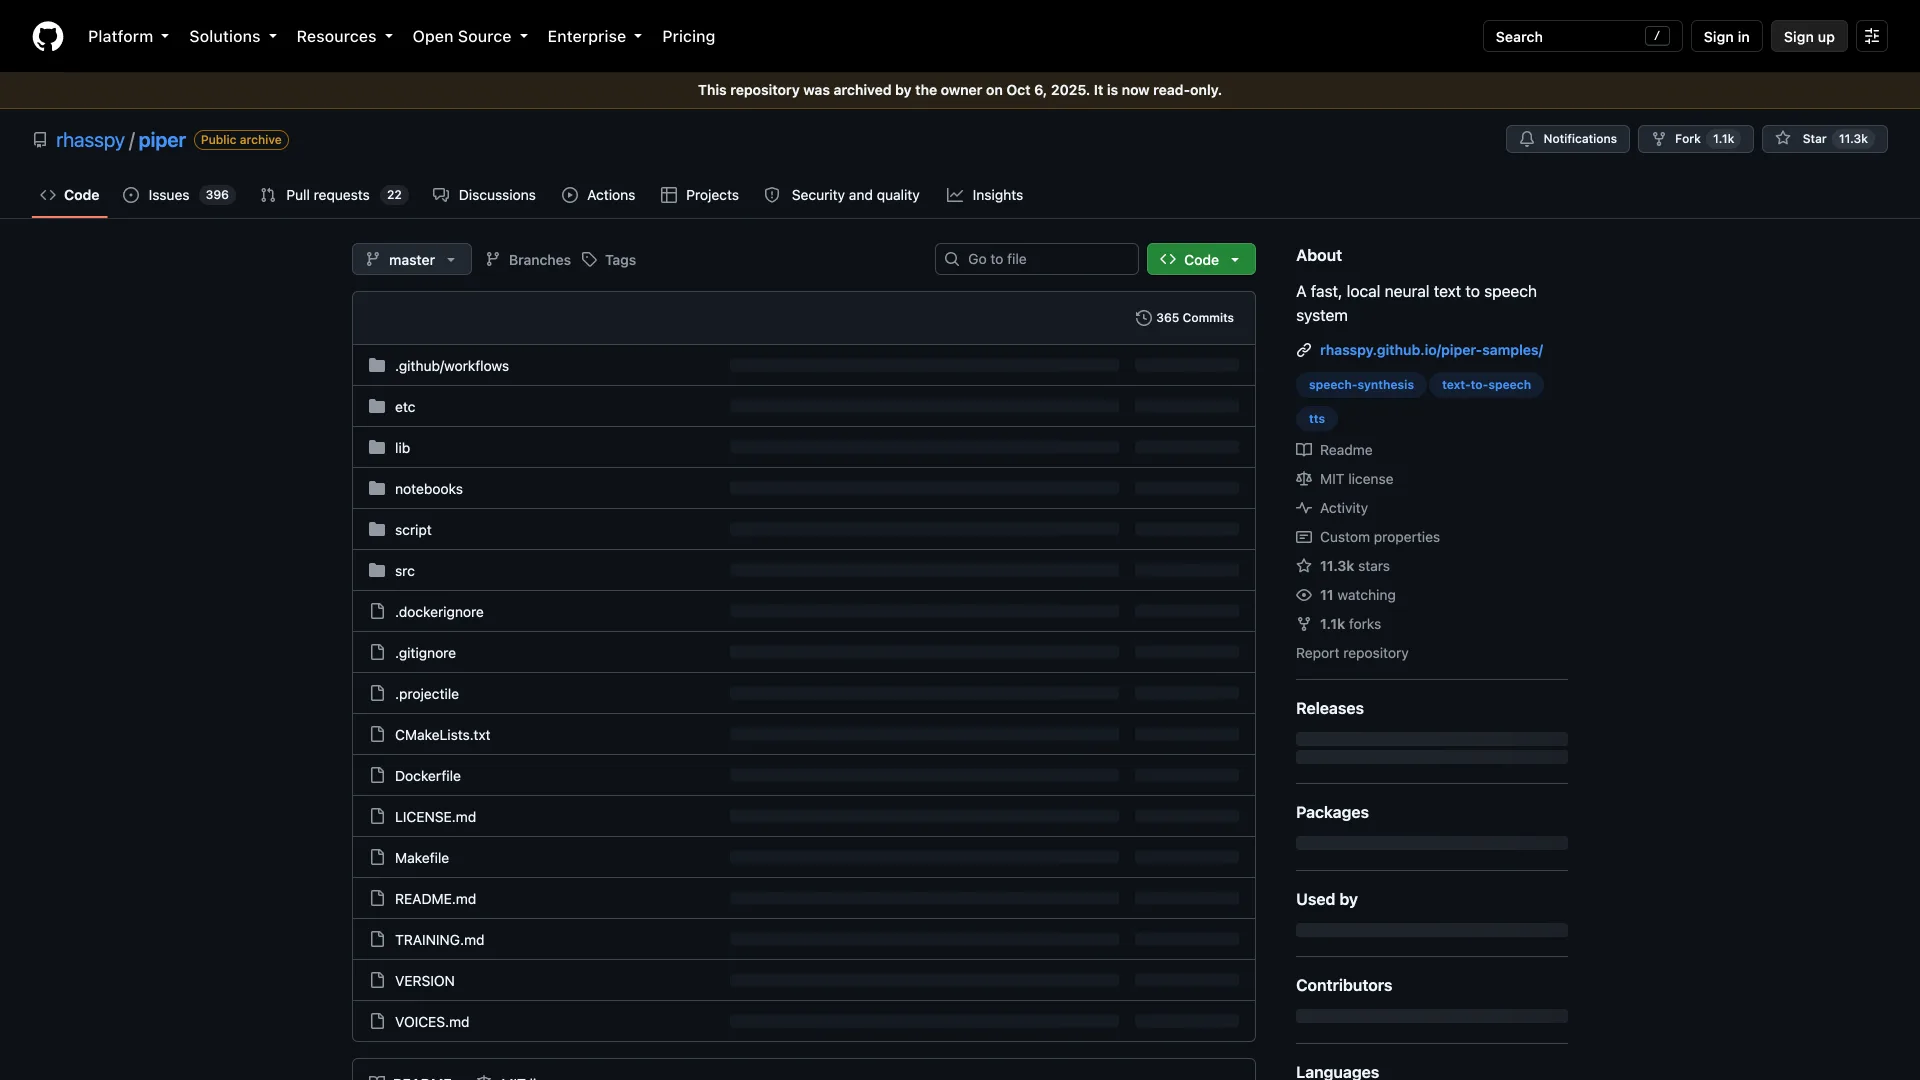Open the Insights tab
The width and height of the screenshot is (1920, 1080).
(x=985, y=195)
